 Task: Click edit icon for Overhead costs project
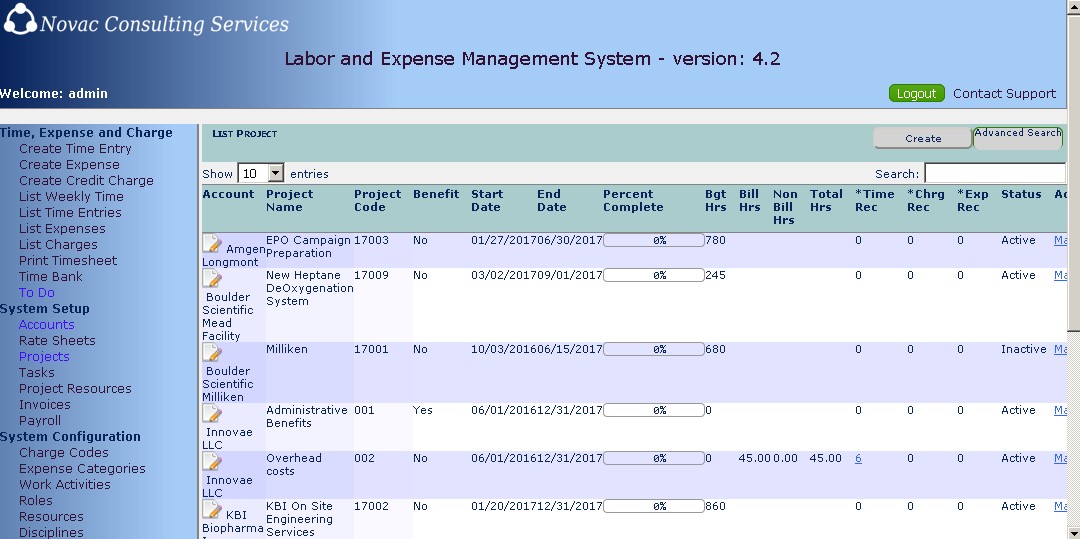(x=212, y=462)
